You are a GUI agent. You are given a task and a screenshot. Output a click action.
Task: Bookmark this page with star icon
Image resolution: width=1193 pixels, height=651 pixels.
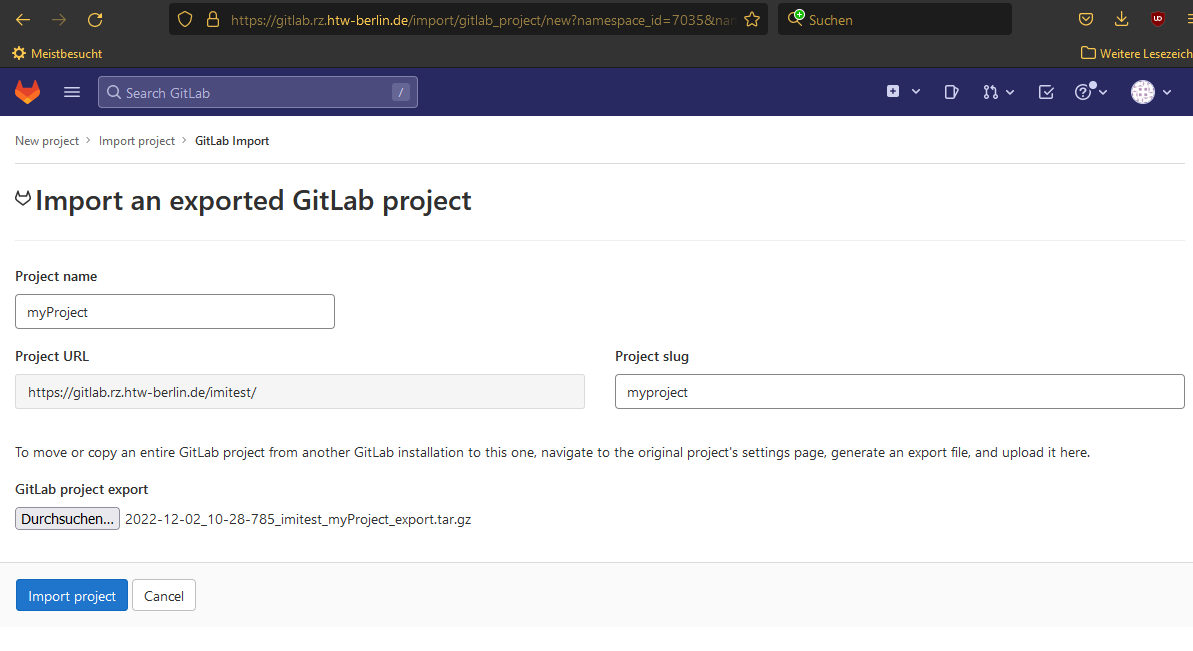tap(752, 20)
